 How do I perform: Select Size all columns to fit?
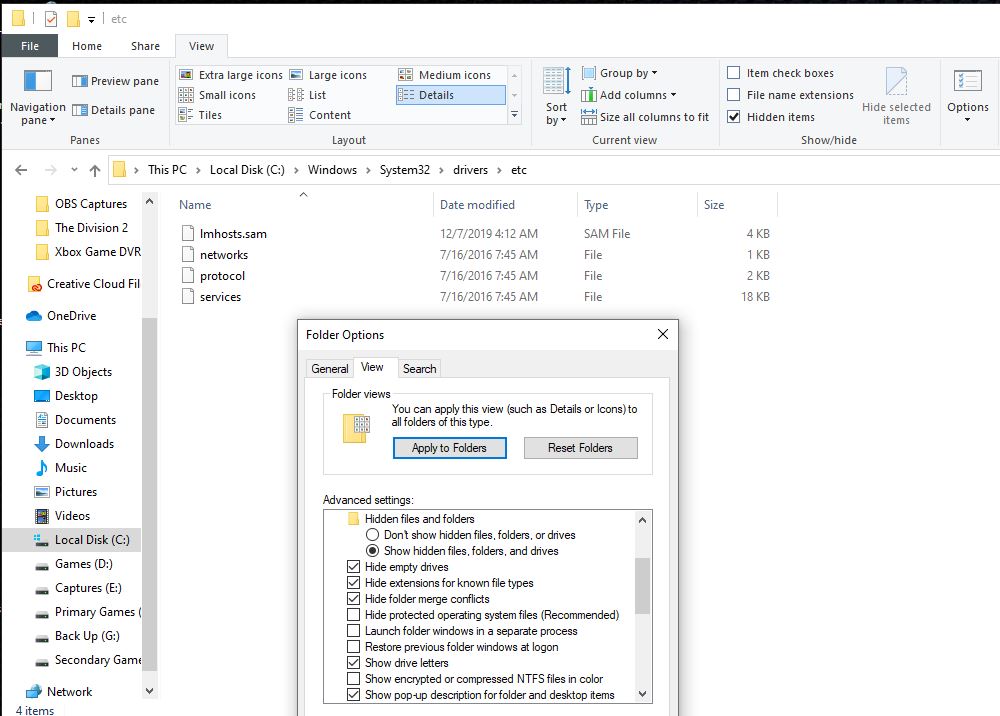click(645, 116)
